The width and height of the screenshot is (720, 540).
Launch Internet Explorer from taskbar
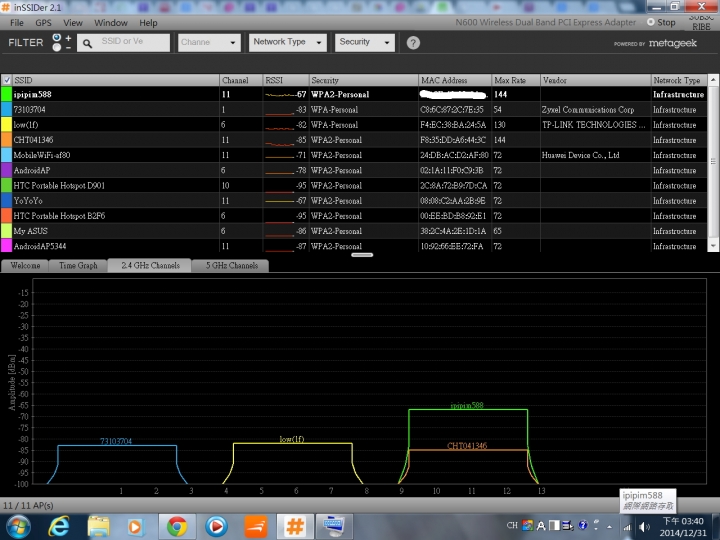point(59,527)
